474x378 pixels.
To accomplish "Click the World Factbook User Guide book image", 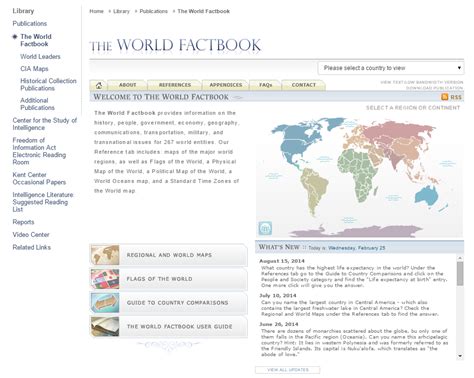I will 105,327.
